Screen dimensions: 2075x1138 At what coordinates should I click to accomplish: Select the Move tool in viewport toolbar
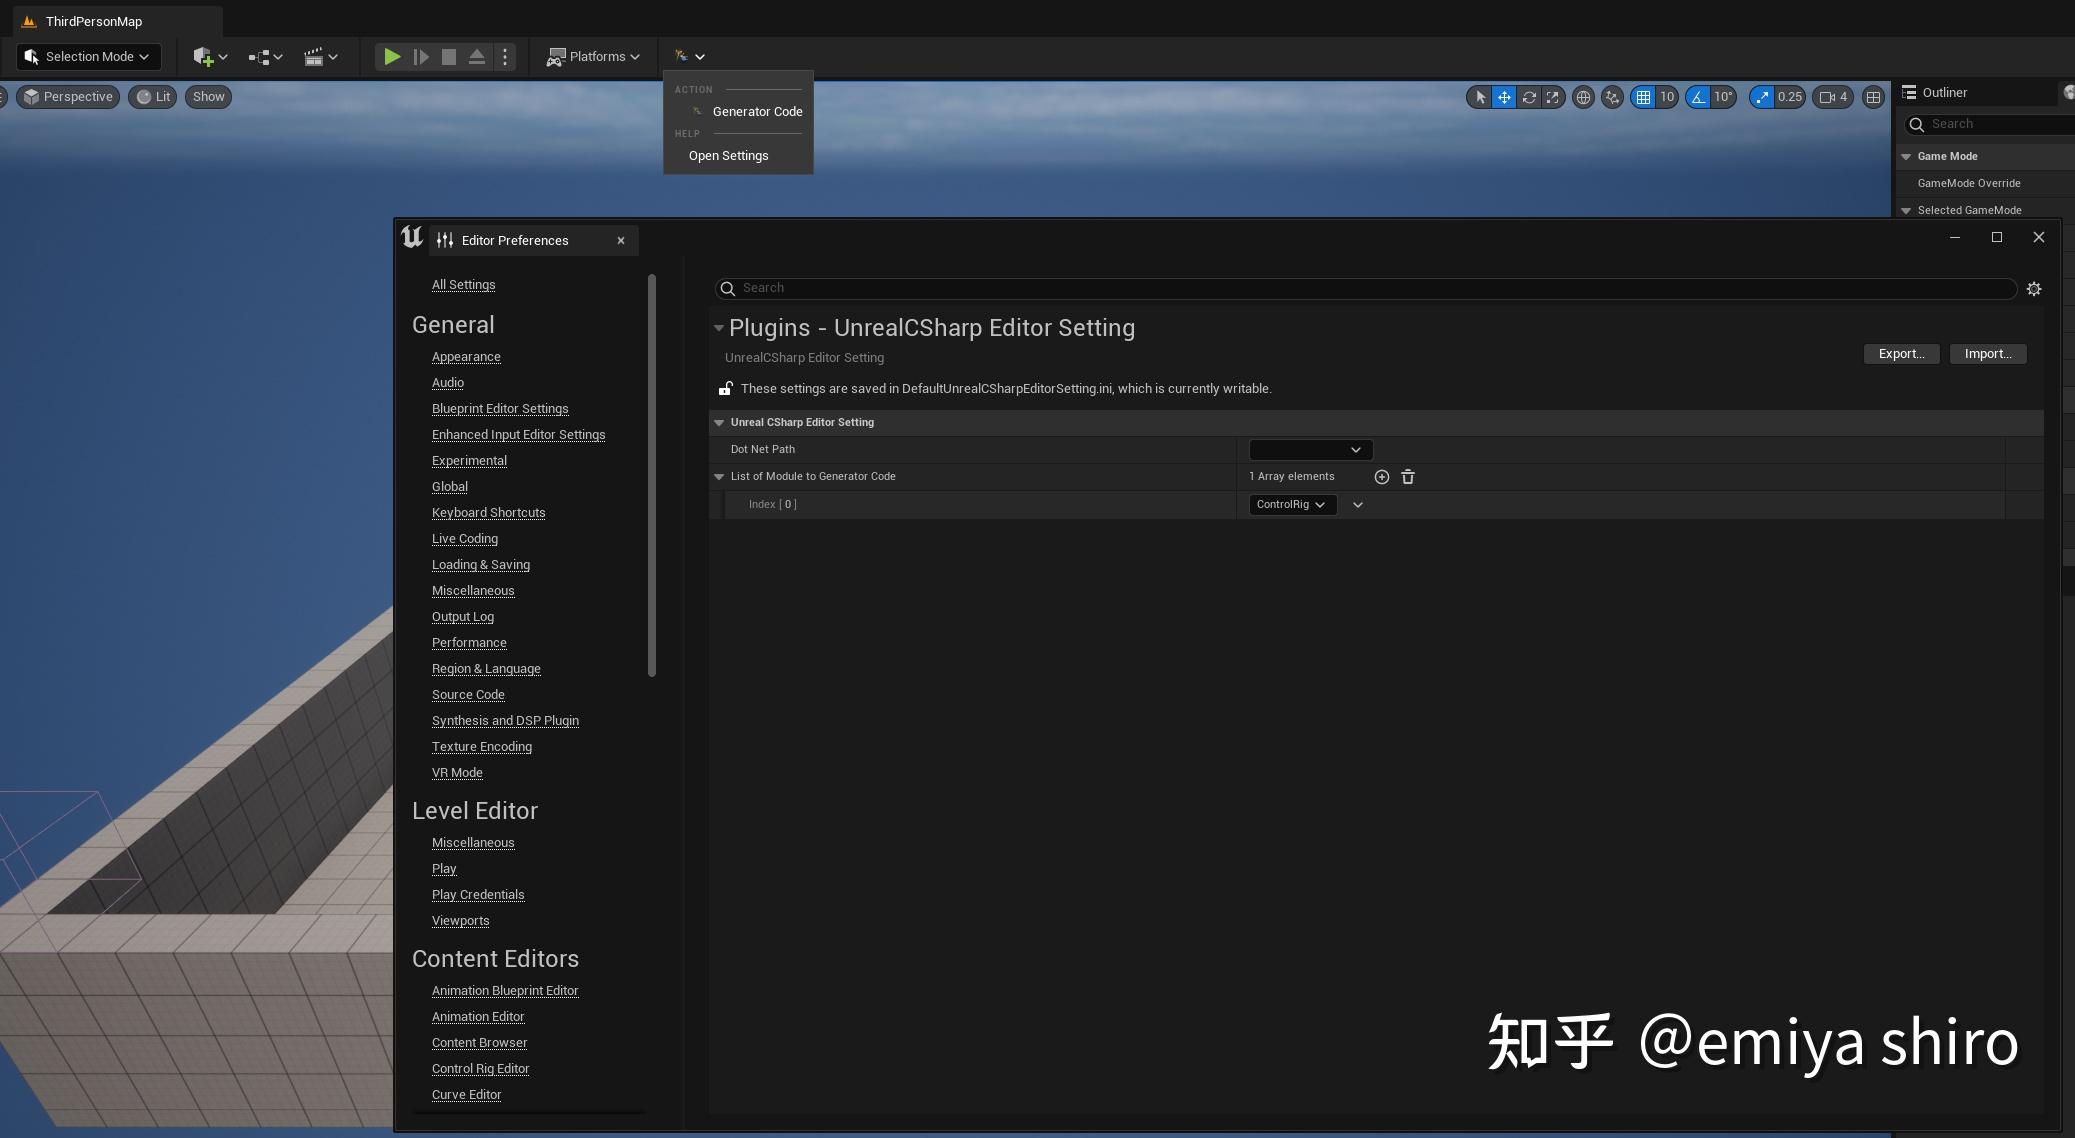pos(1504,97)
